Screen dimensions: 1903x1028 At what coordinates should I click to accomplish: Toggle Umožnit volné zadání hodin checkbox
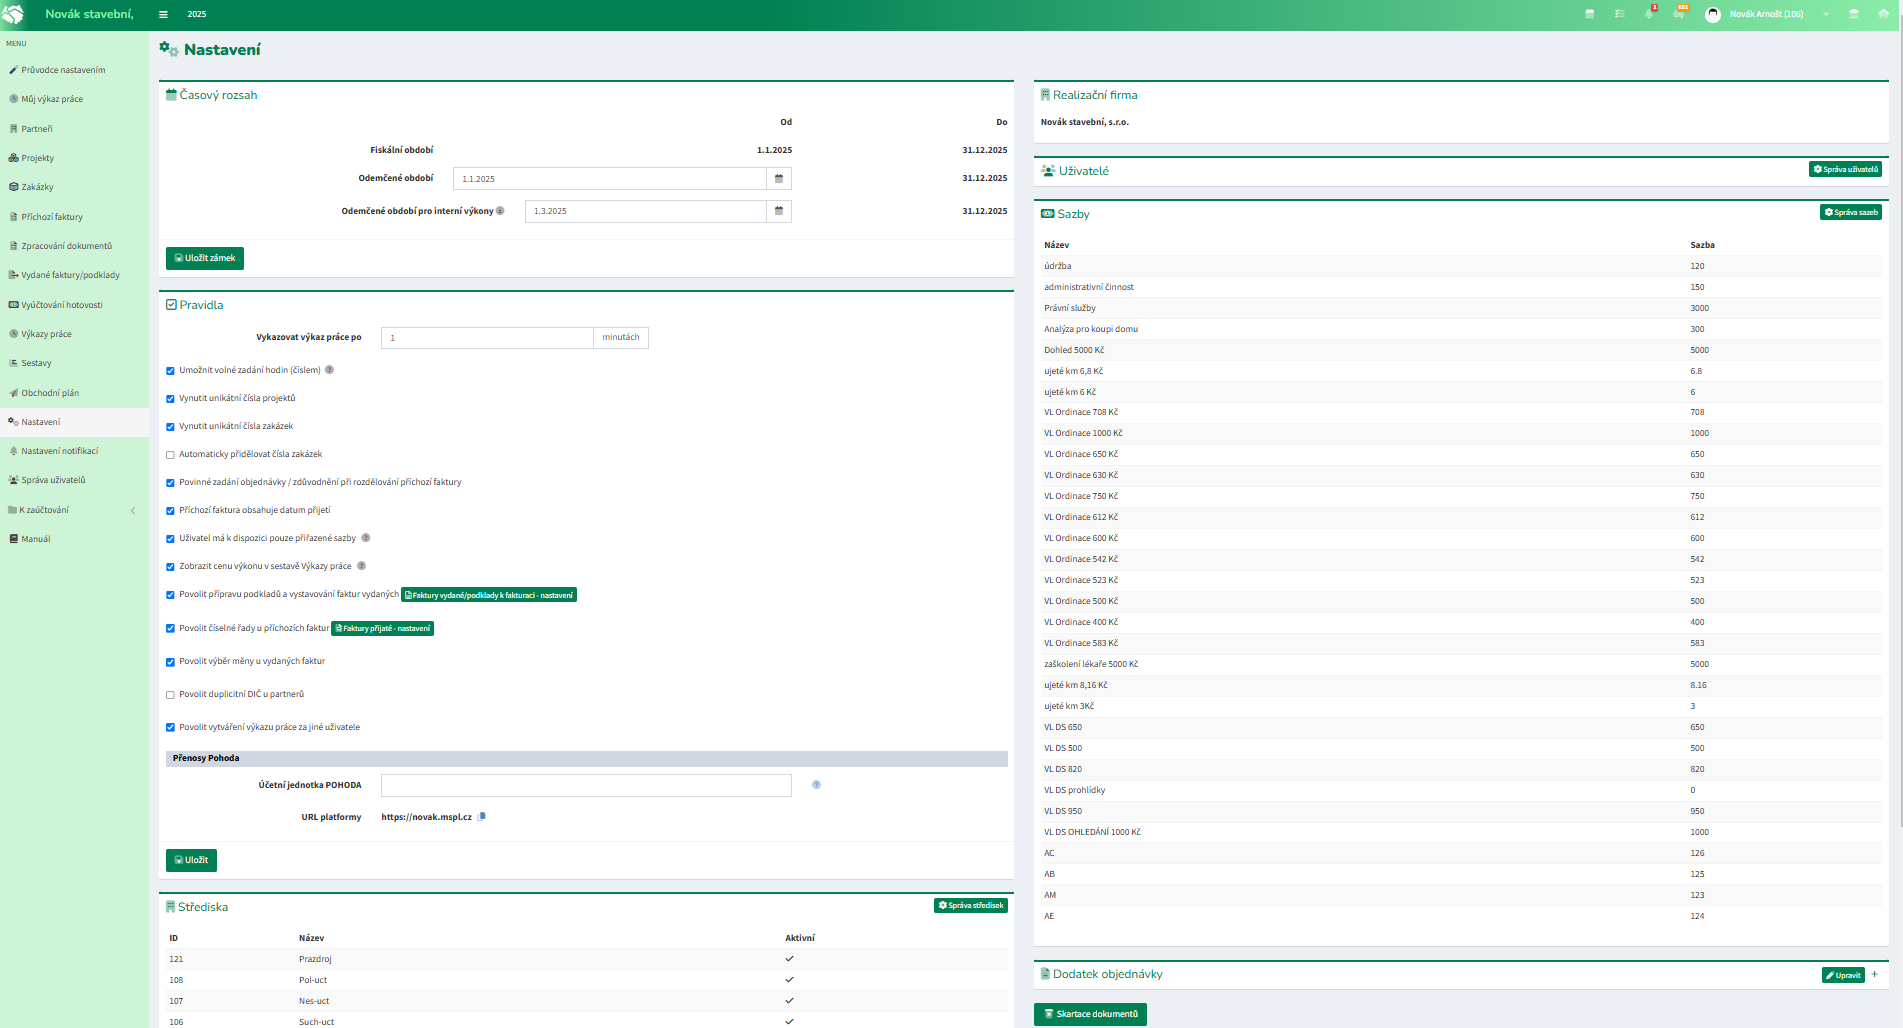pos(170,371)
